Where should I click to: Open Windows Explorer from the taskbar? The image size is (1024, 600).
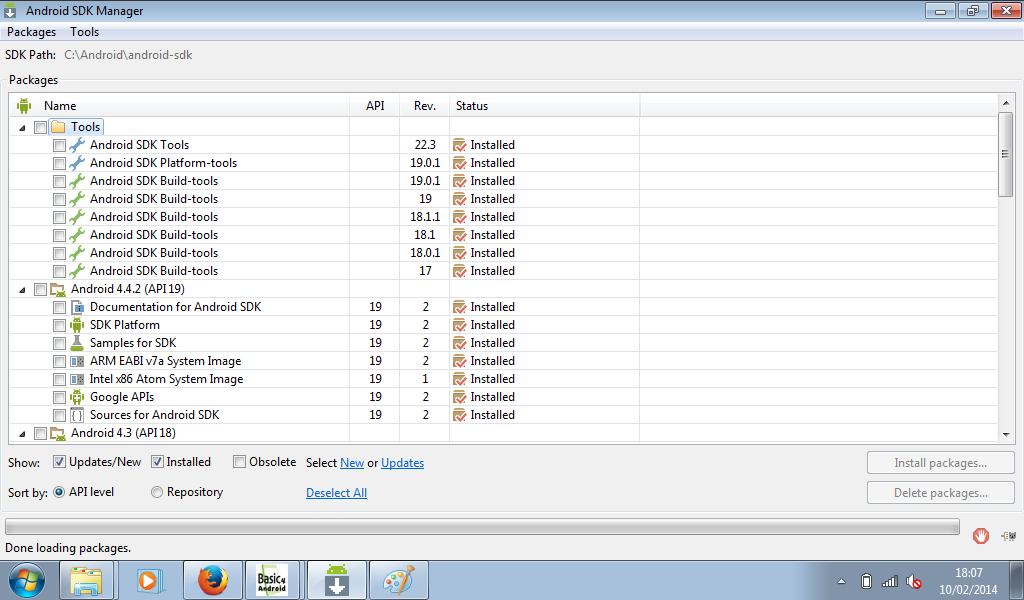click(x=86, y=580)
